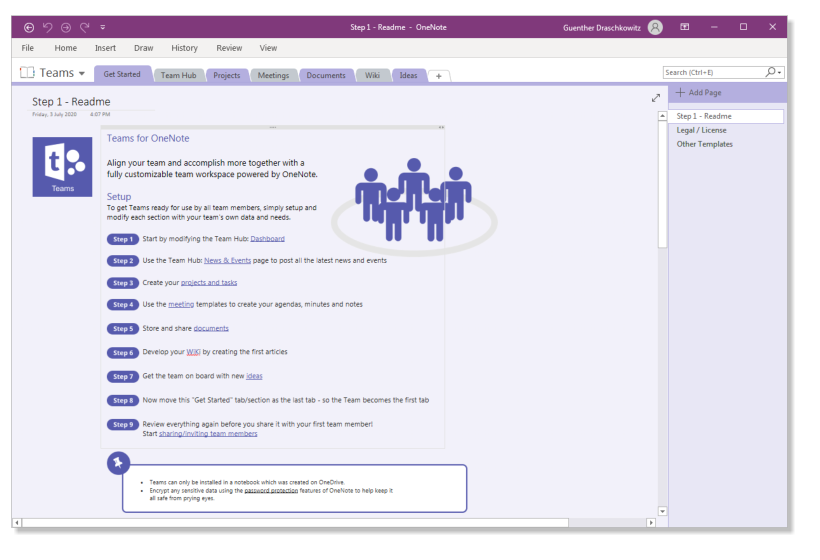
Task: Click the Step 2 badge
Action: (123, 261)
